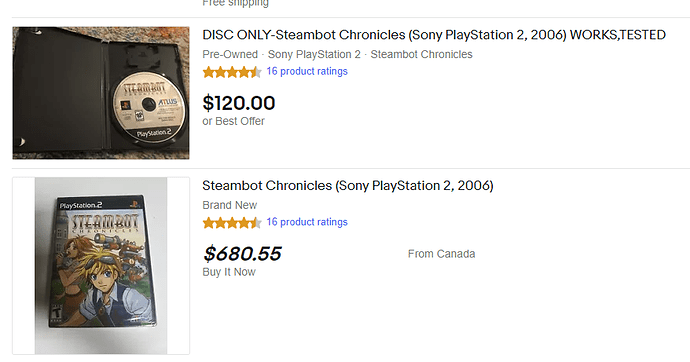Click the PlayStation 2 text on the disc
This screenshot has height=362, width=690.
154,133
